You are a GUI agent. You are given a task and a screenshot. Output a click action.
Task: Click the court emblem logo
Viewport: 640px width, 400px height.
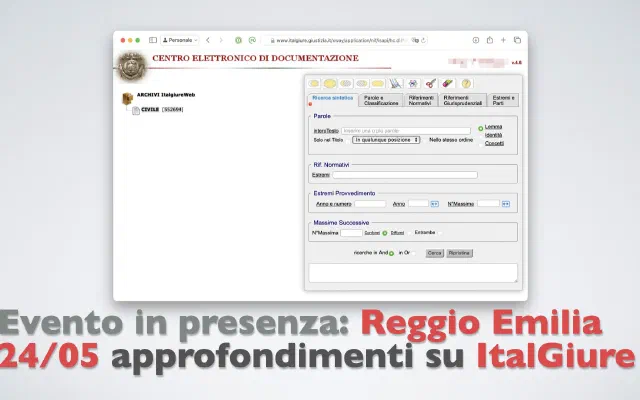point(132,67)
